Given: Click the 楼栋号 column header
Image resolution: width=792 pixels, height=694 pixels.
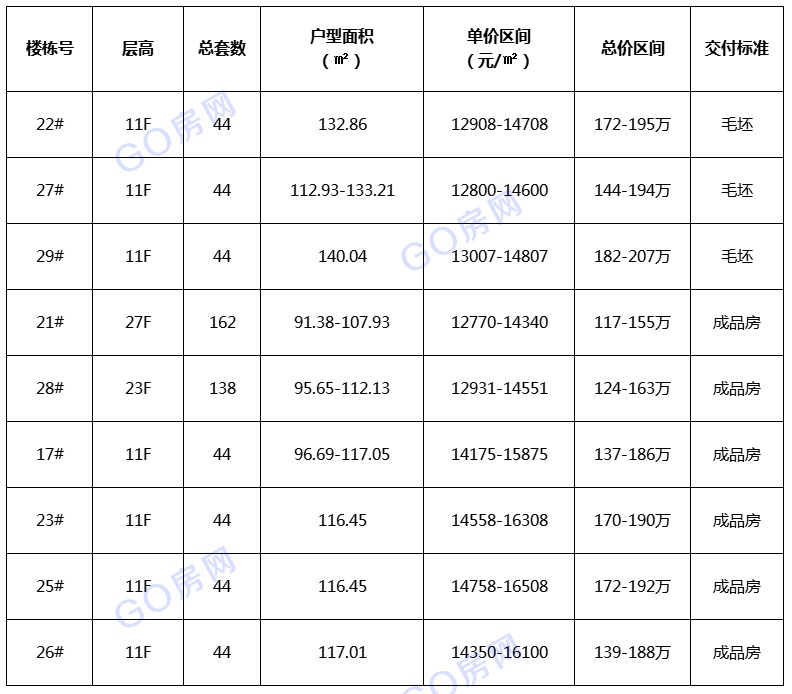Looking at the screenshot, I should tap(50, 49).
